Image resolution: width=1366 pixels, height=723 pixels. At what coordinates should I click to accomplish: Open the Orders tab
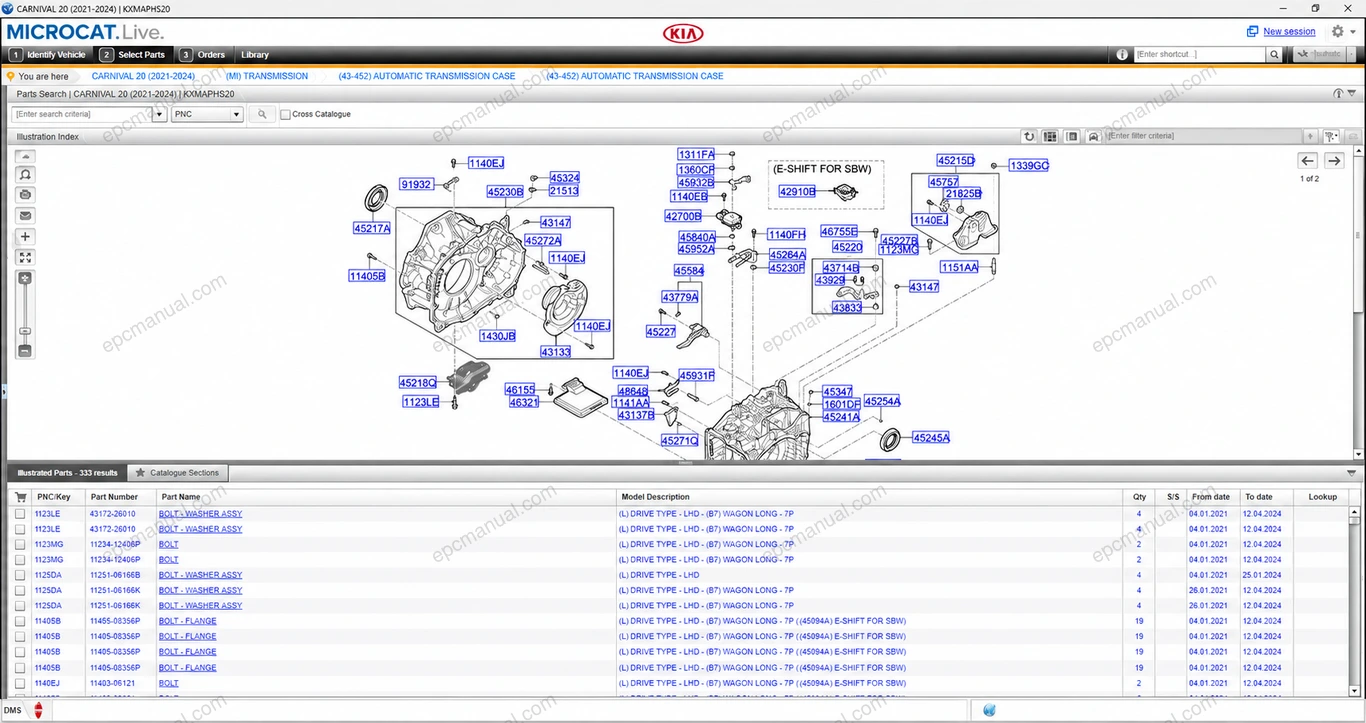203,55
